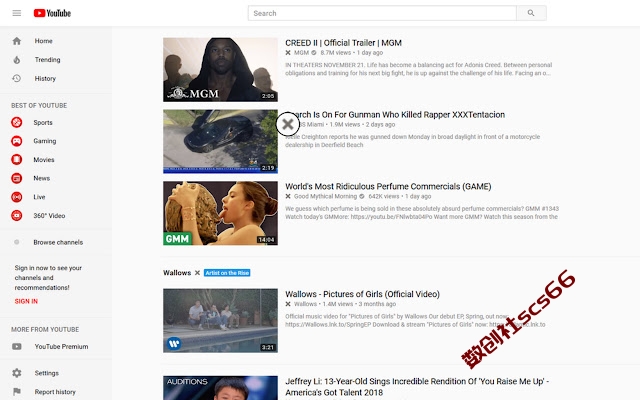Click the History clock icon
Viewport: 640px width, 400px height.
coord(17,78)
